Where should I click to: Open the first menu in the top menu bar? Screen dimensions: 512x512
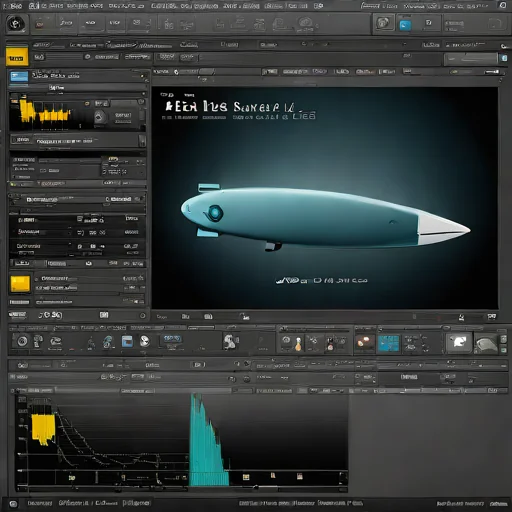pyautogui.click(x=13, y=6)
